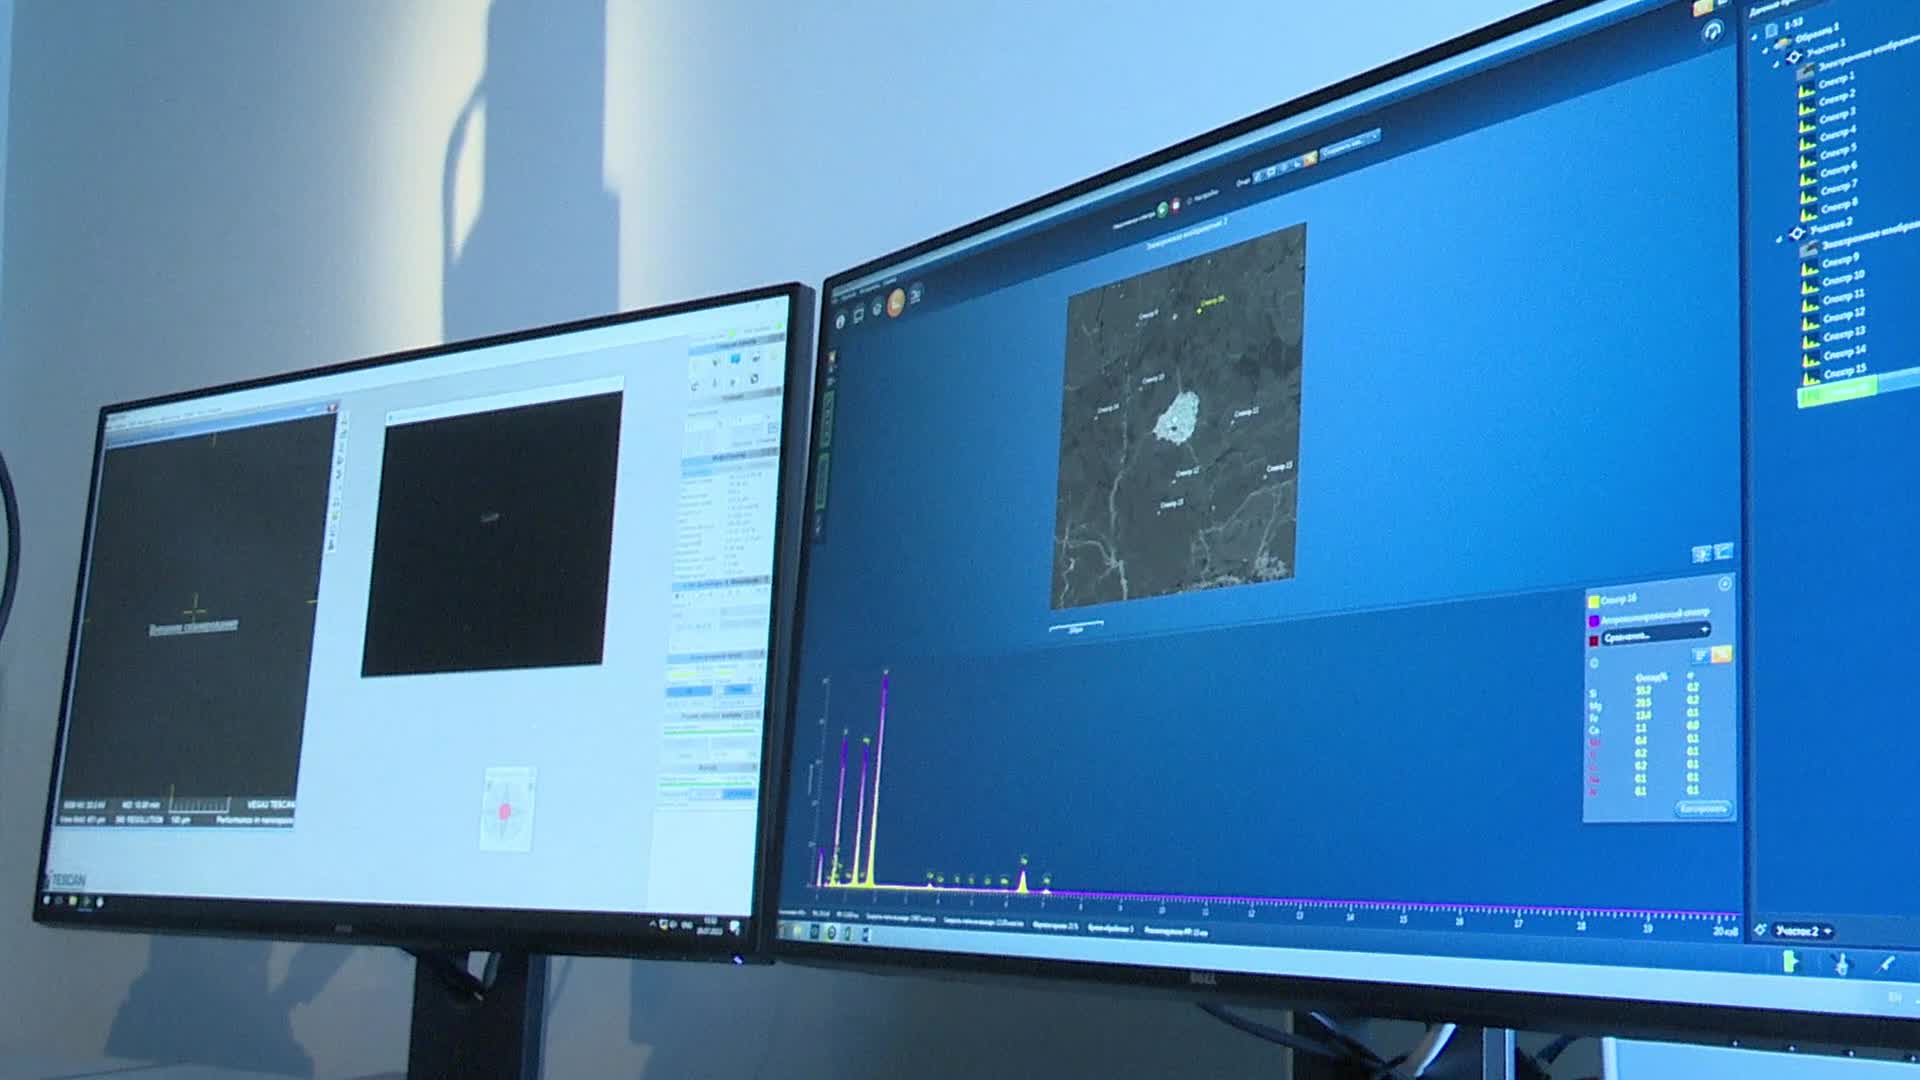1920x1080 pixels.
Task: Click the pen tool icon at the bottom right
Action: pos(1885,964)
